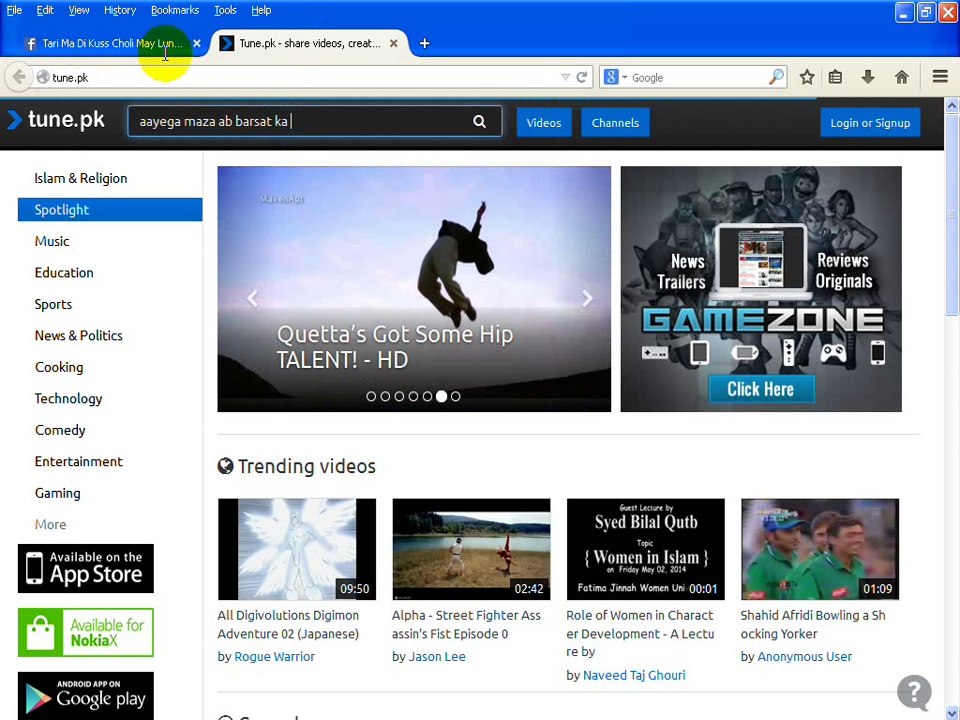Click the page vertical scrollbar up arrow
This screenshot has width=960, height=720.
tap(952, 105)
